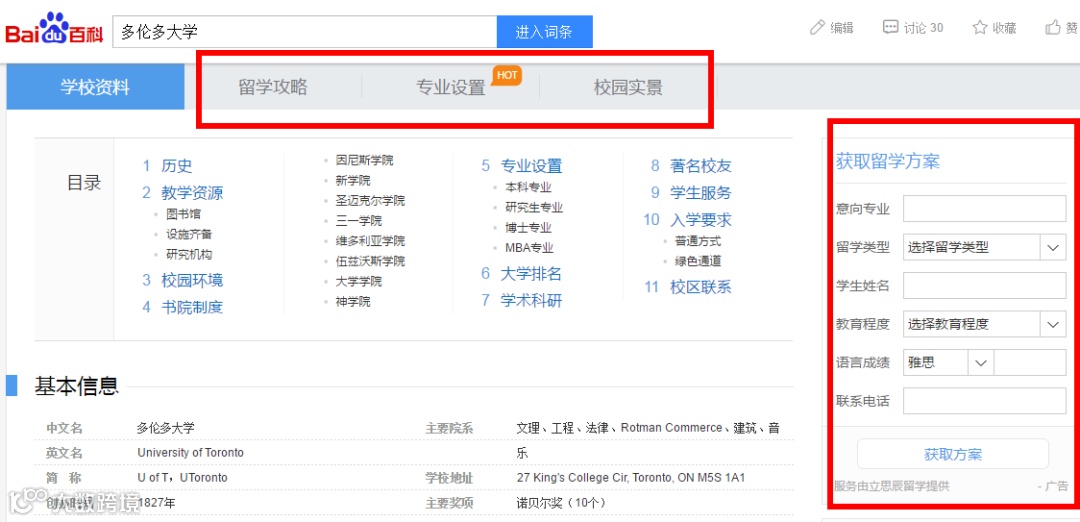Open the 新学院 entry
Viewport: 1080px width, 522px height.
click(x=353, y=180)
